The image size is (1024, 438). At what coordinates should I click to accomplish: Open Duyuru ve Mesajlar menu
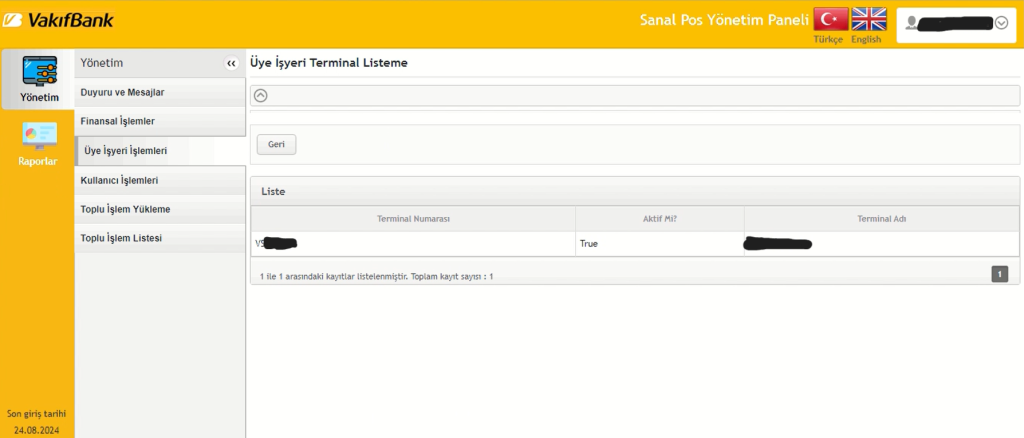tap(122, 92)
